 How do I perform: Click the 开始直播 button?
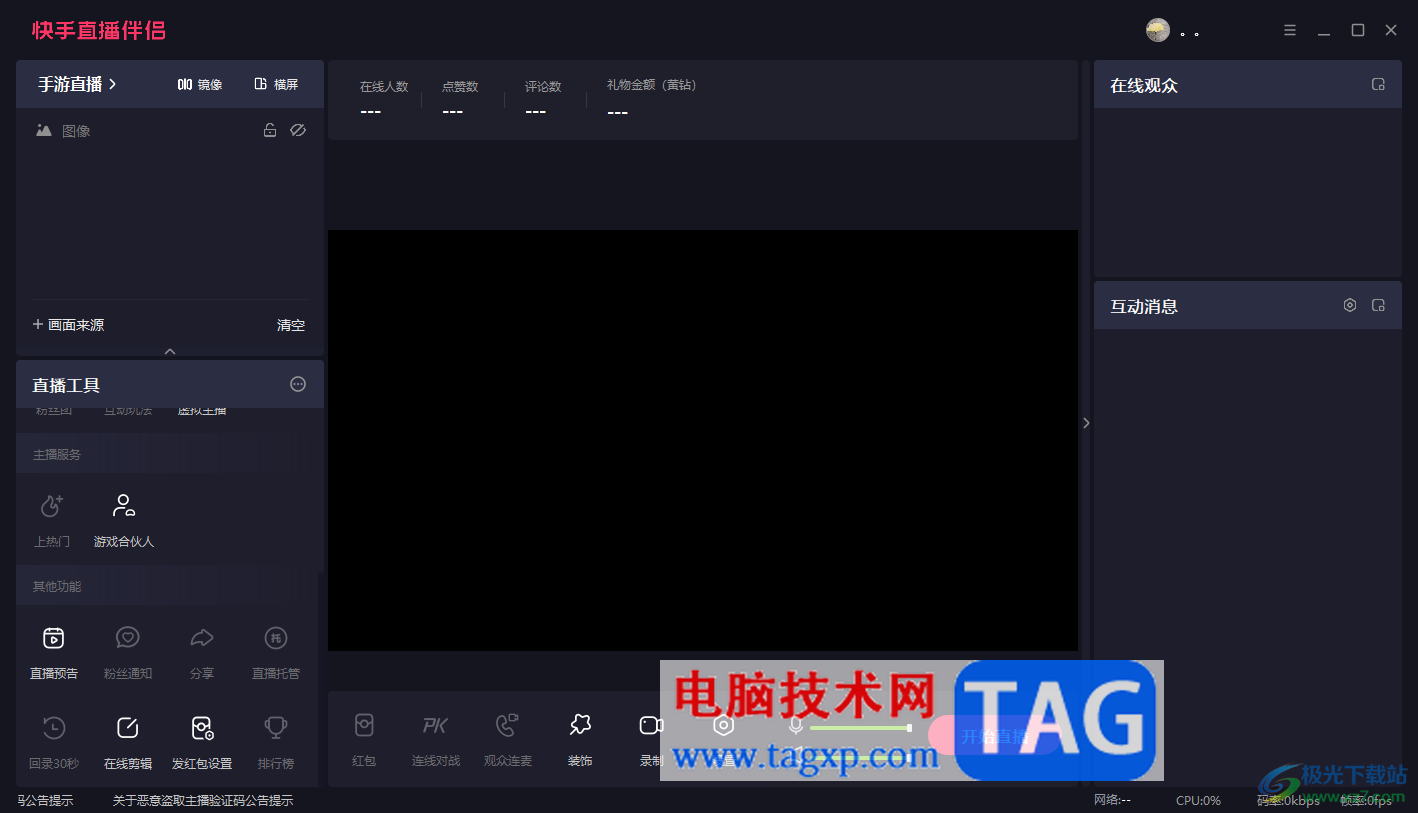click(993, 736)
